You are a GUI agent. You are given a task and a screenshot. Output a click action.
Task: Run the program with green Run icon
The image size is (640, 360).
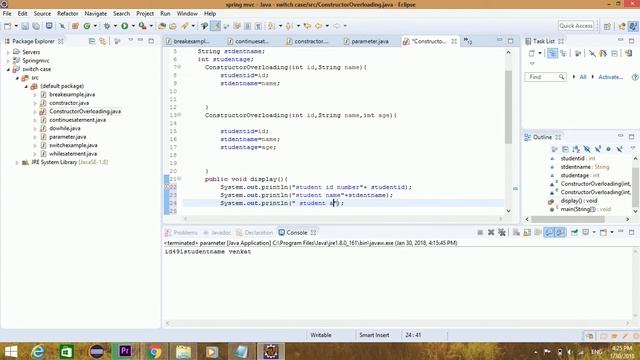coord(124,26)
